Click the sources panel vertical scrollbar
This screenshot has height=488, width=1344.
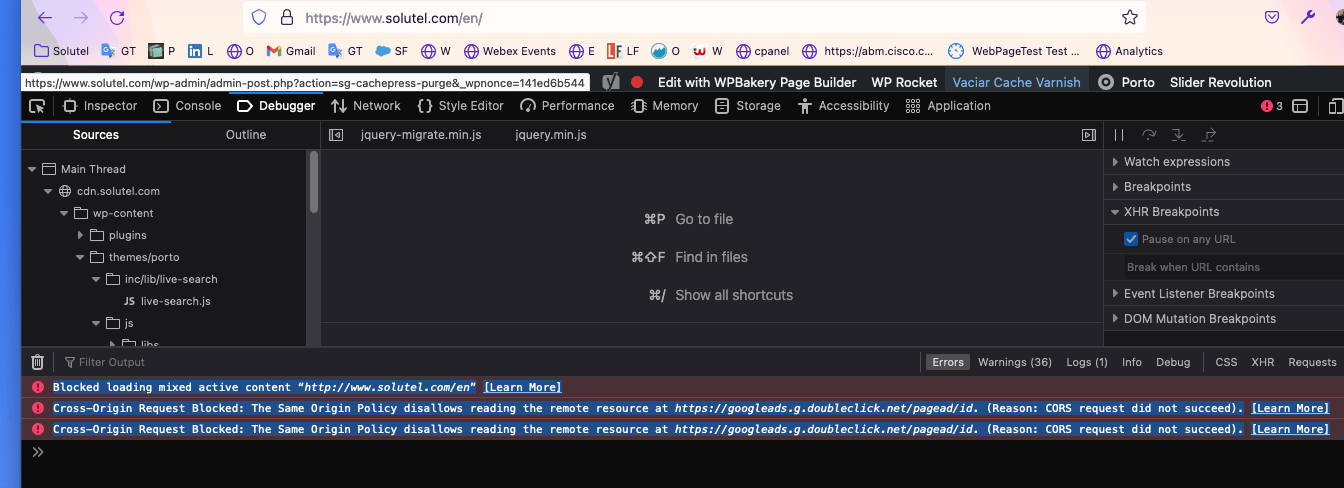[x=314, y=181]
